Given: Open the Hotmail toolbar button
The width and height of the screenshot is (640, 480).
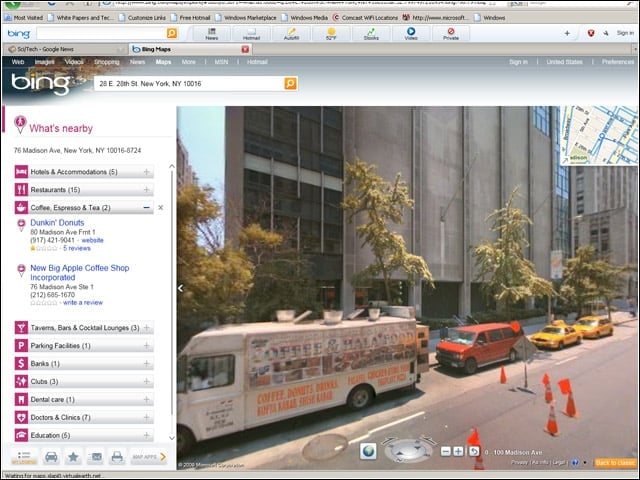Looking at the screenshot, I should pos(251,34).
